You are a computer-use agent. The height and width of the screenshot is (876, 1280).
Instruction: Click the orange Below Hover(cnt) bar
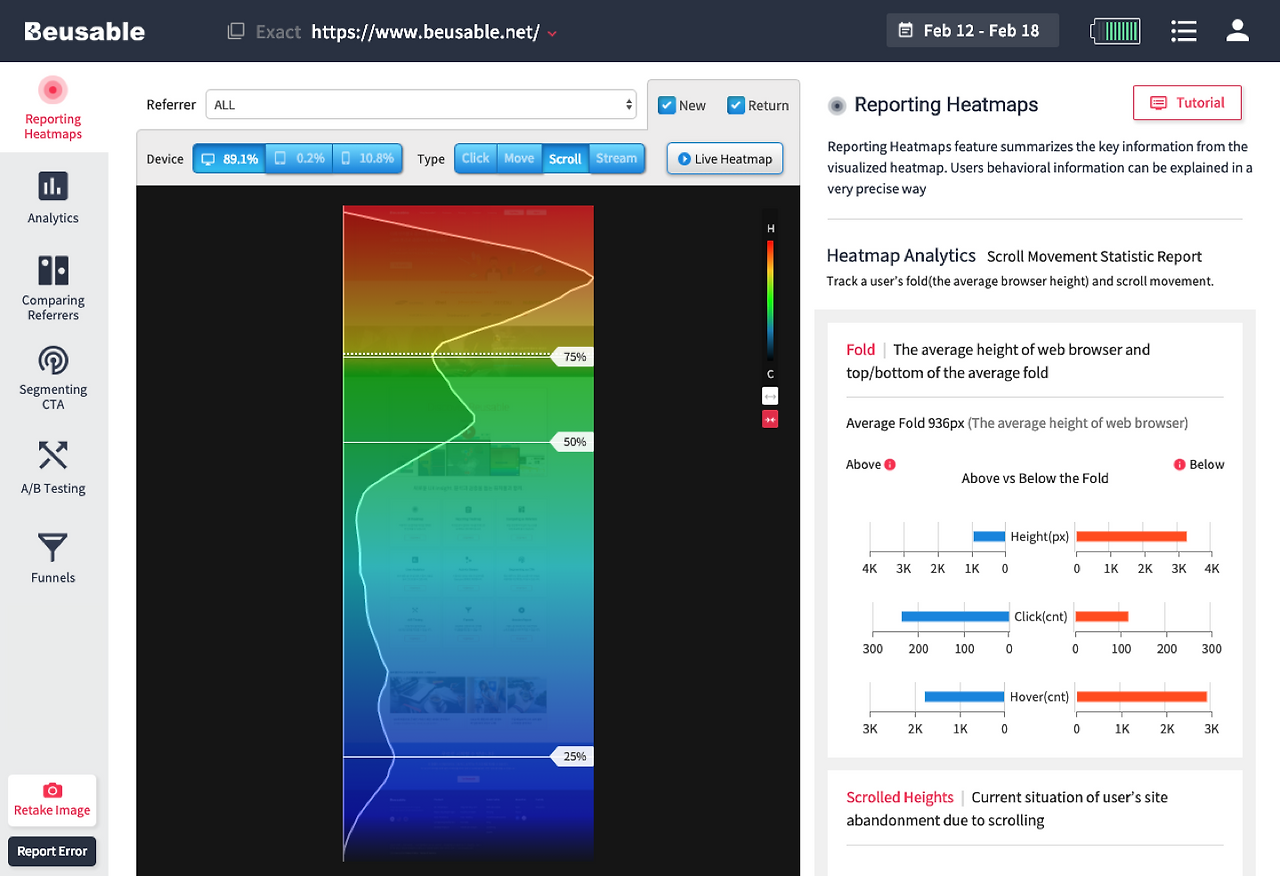tap(1142, 697)
